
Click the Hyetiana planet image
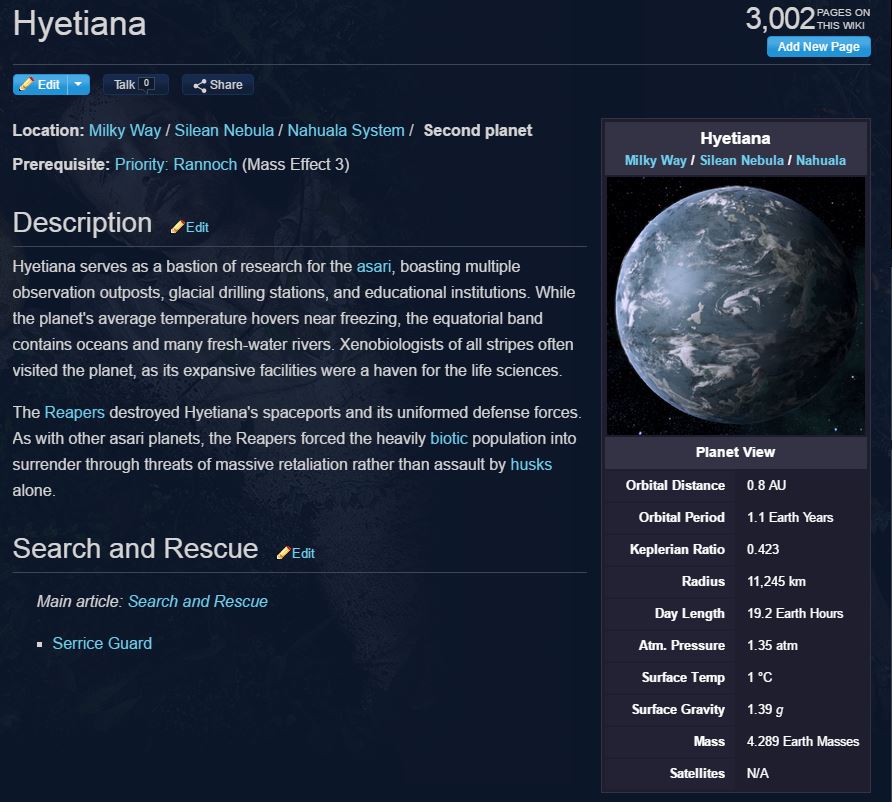click(x=736, y=306)
